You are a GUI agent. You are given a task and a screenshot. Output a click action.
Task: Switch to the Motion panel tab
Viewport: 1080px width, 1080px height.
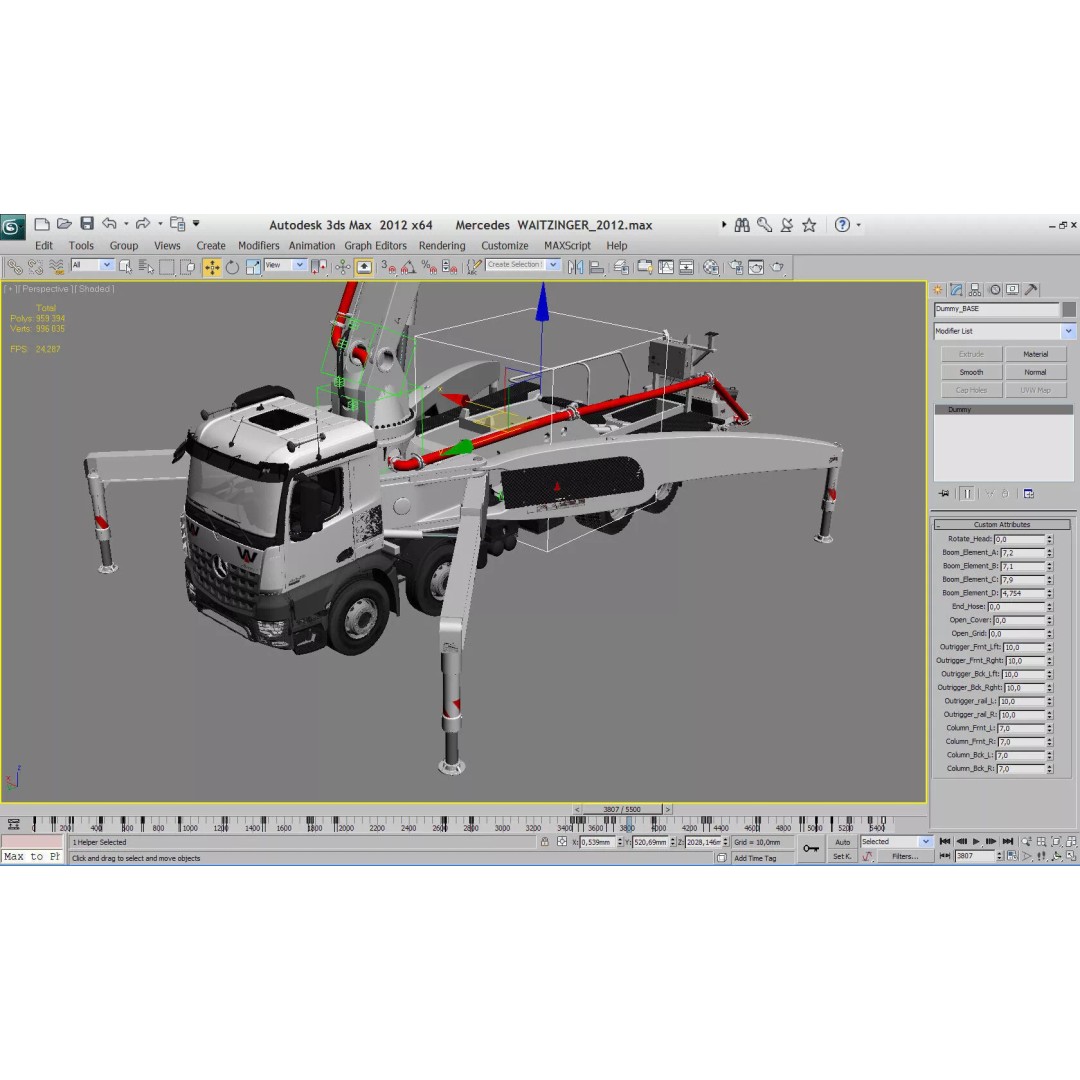click(x=994, y=290)
